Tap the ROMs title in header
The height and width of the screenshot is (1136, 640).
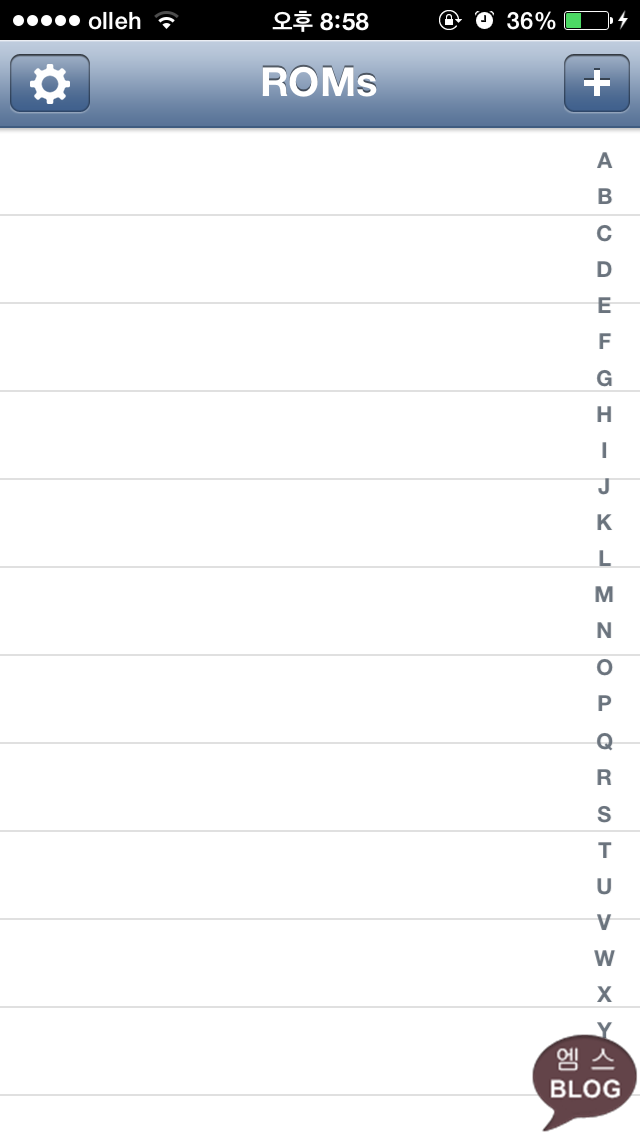[319, 83]
